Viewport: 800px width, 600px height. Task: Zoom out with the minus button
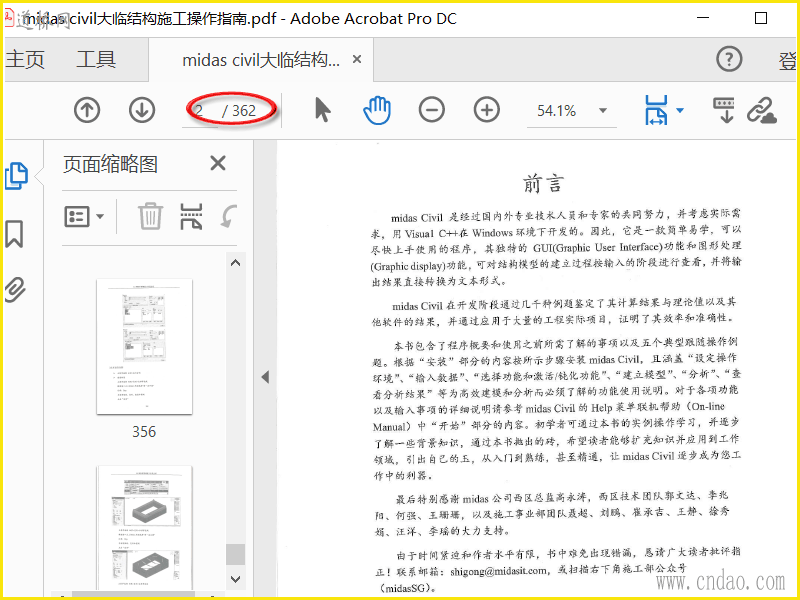click(432, 110)
